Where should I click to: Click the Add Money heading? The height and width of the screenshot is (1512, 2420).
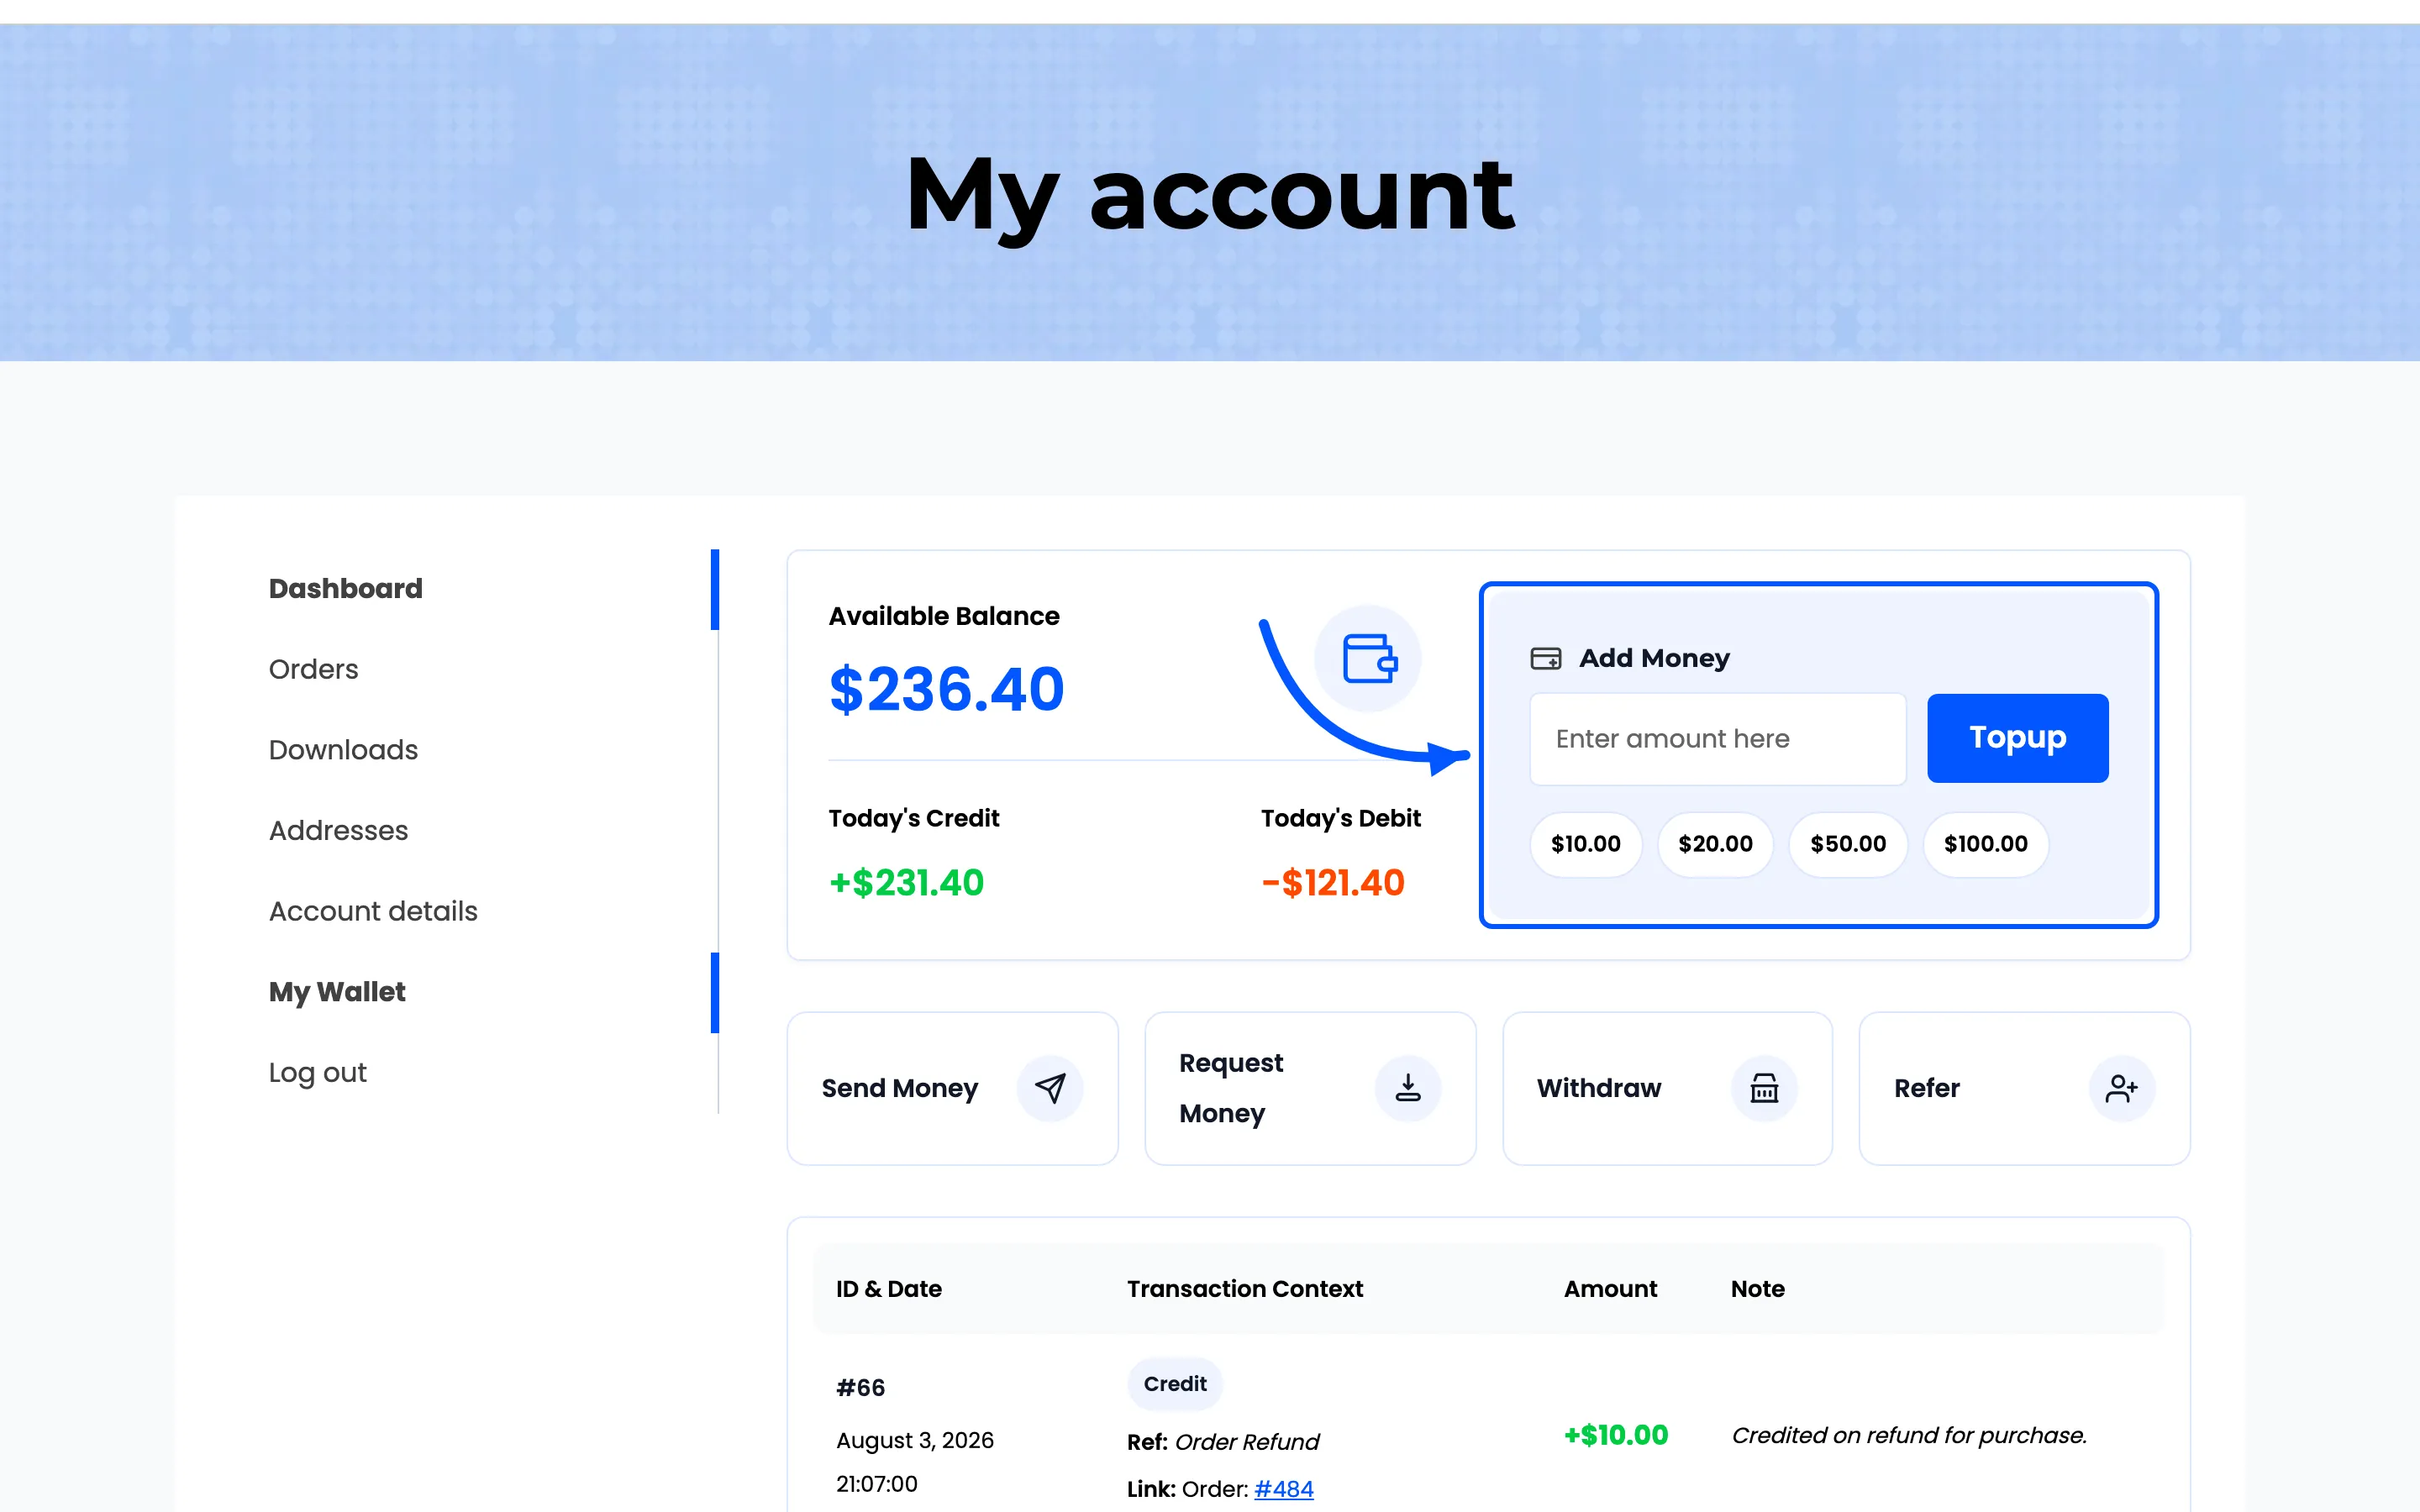(x=1654, y=658)
